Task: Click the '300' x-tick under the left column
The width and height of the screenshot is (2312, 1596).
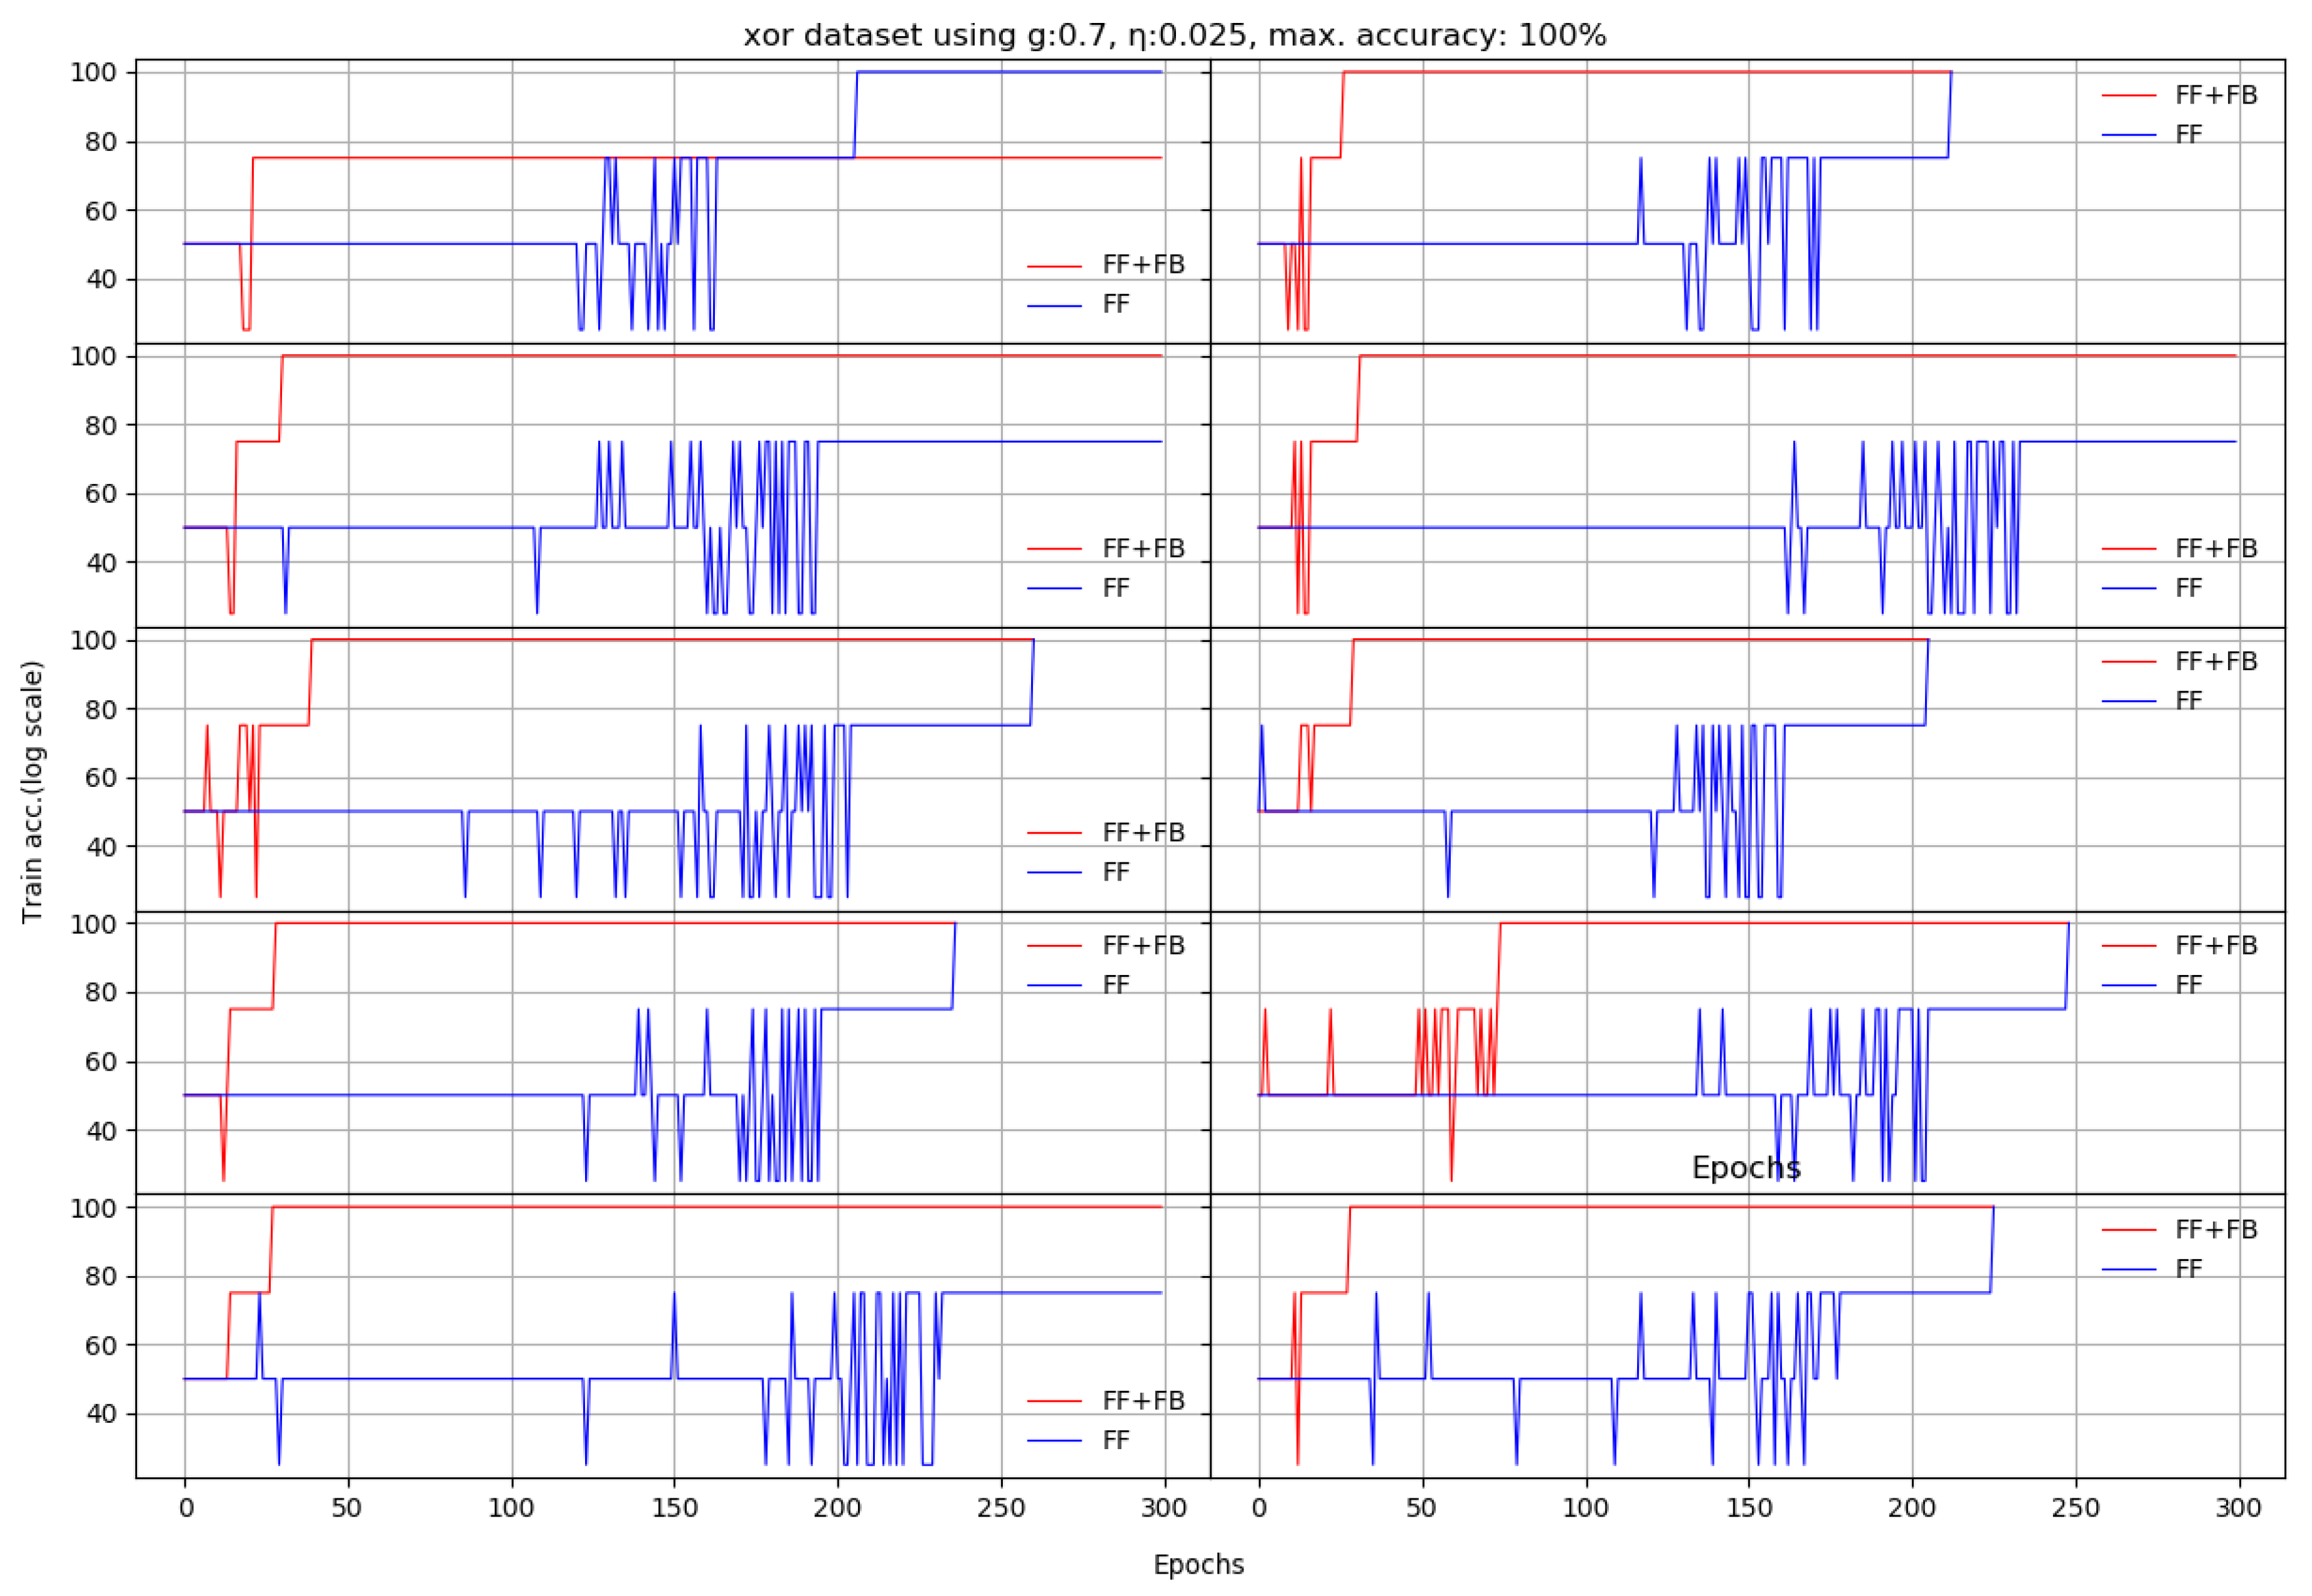Action: pos(1164,1507)
